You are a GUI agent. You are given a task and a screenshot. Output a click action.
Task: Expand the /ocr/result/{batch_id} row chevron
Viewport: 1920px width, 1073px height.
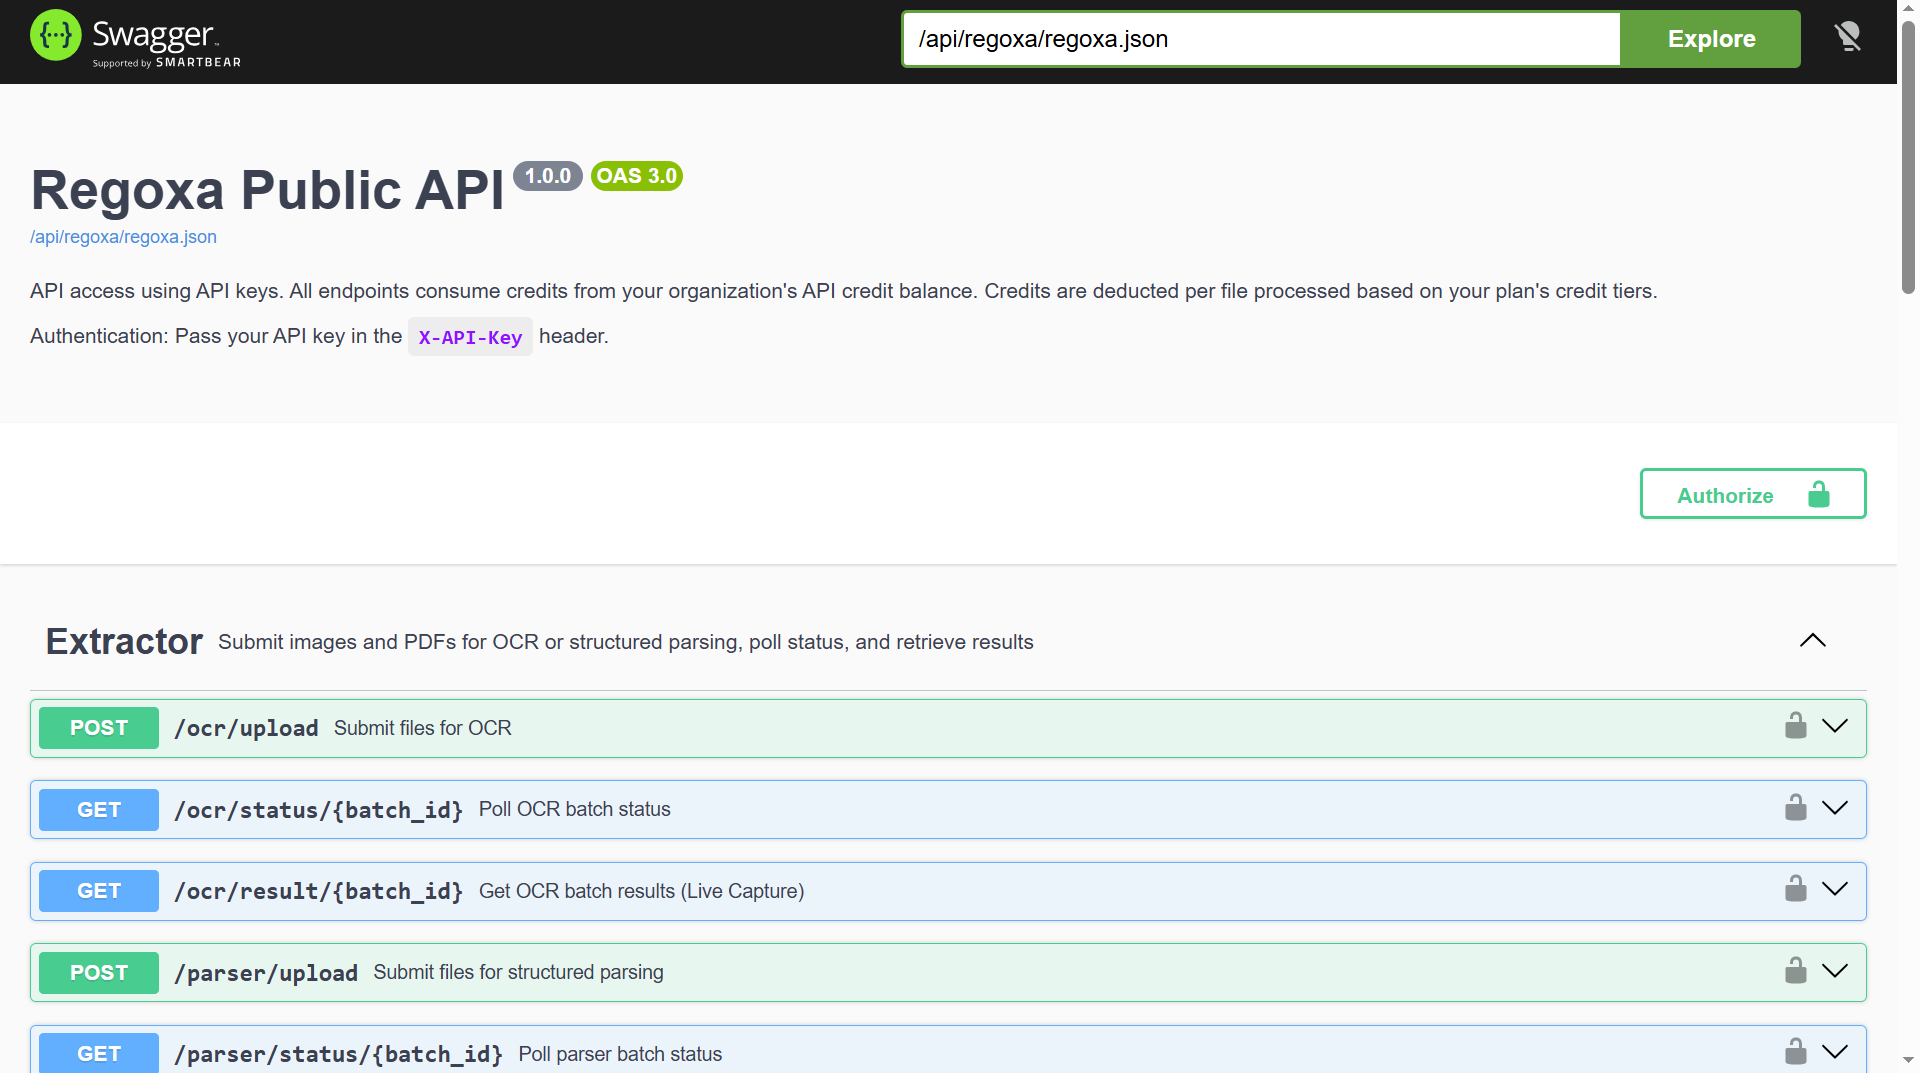click(1835, 889)
